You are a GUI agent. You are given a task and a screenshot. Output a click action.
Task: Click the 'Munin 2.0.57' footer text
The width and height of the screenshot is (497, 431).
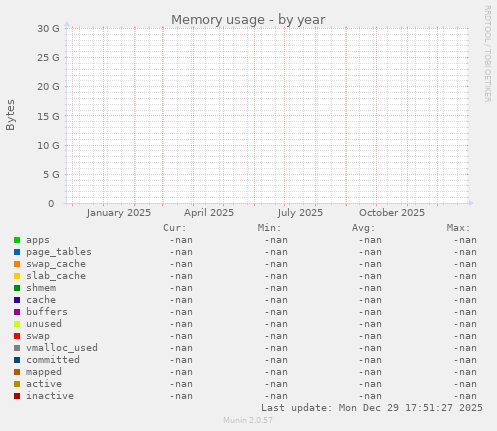point(248,420)
